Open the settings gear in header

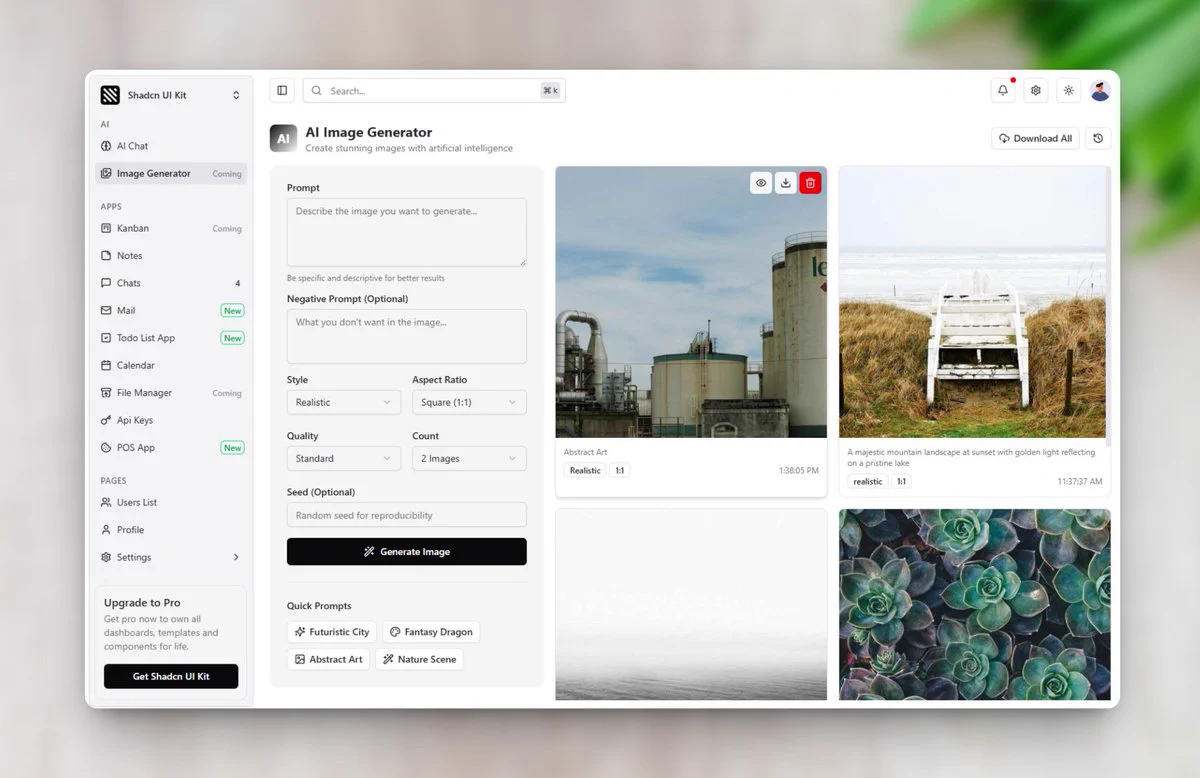(1036, 90)
